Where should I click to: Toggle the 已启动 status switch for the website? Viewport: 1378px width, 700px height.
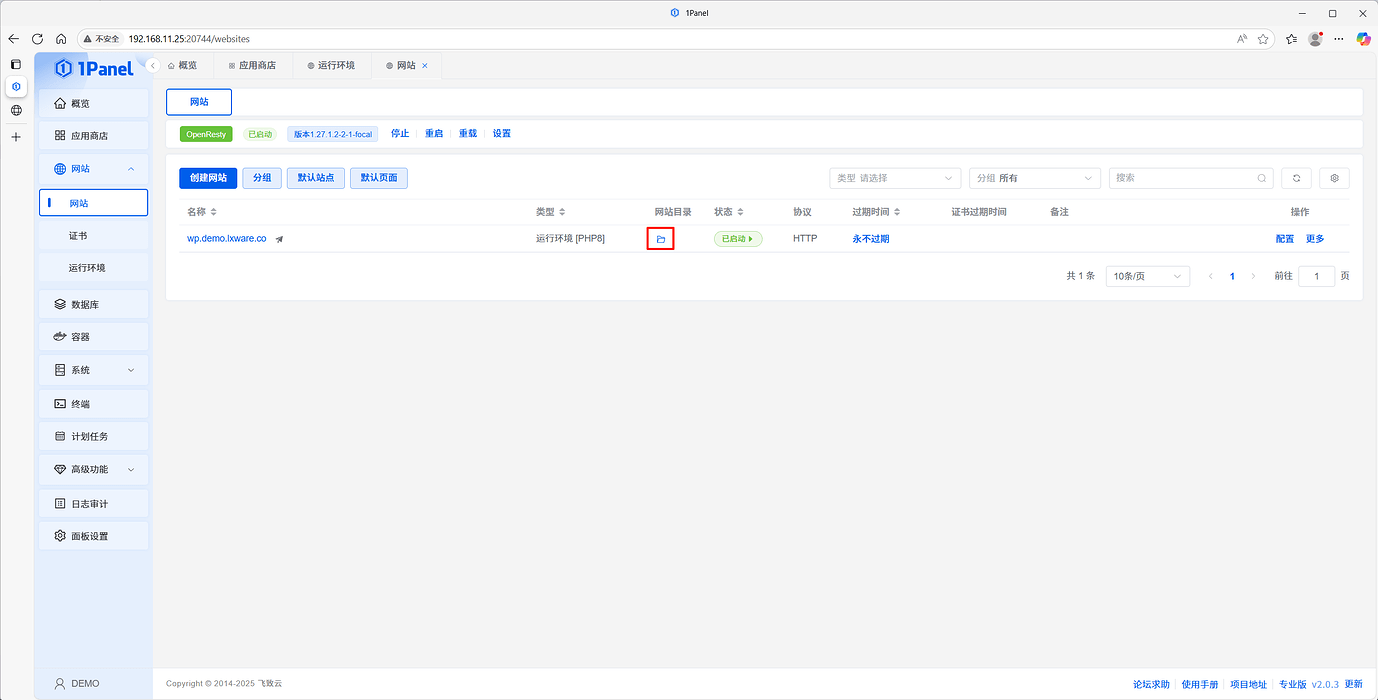[x=737, y=238]
